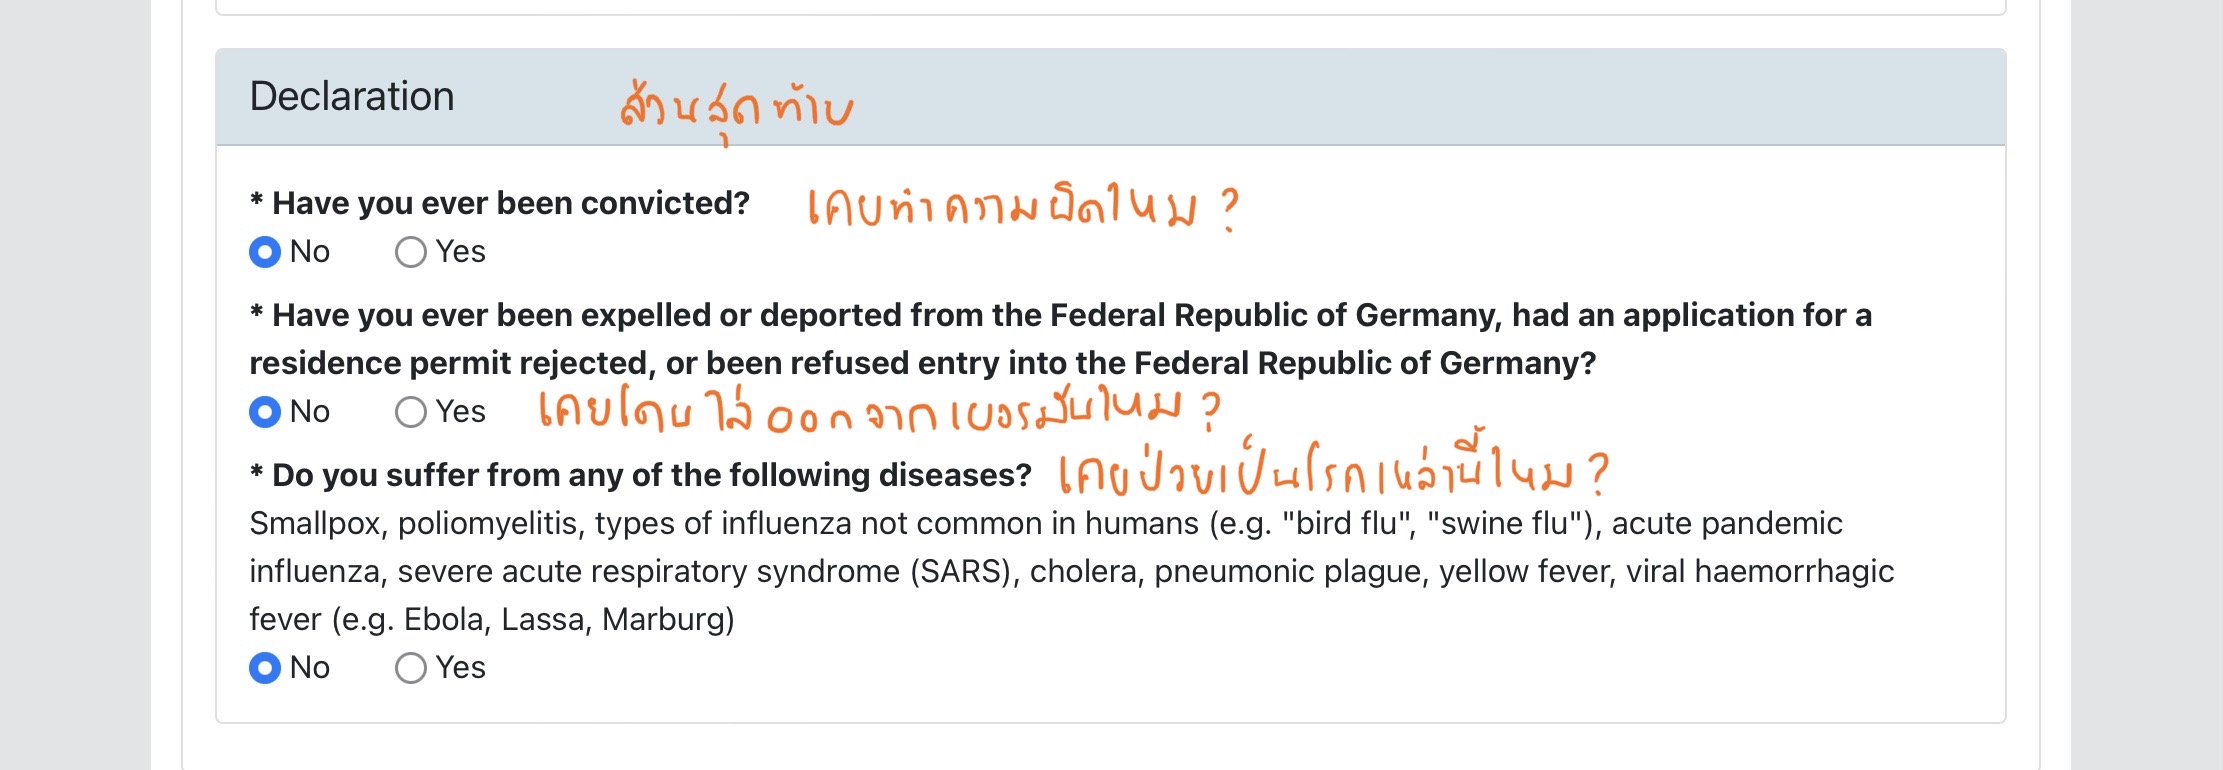Screen dimensions: 2223x770
Task: Choose No for expelled from Germany question
Action: pos(265,412)
